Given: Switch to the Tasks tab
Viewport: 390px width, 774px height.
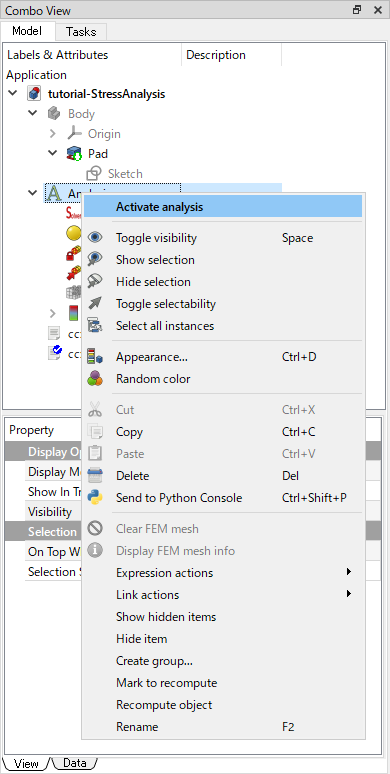Looking at the screenshot, I should coord(80,32).
